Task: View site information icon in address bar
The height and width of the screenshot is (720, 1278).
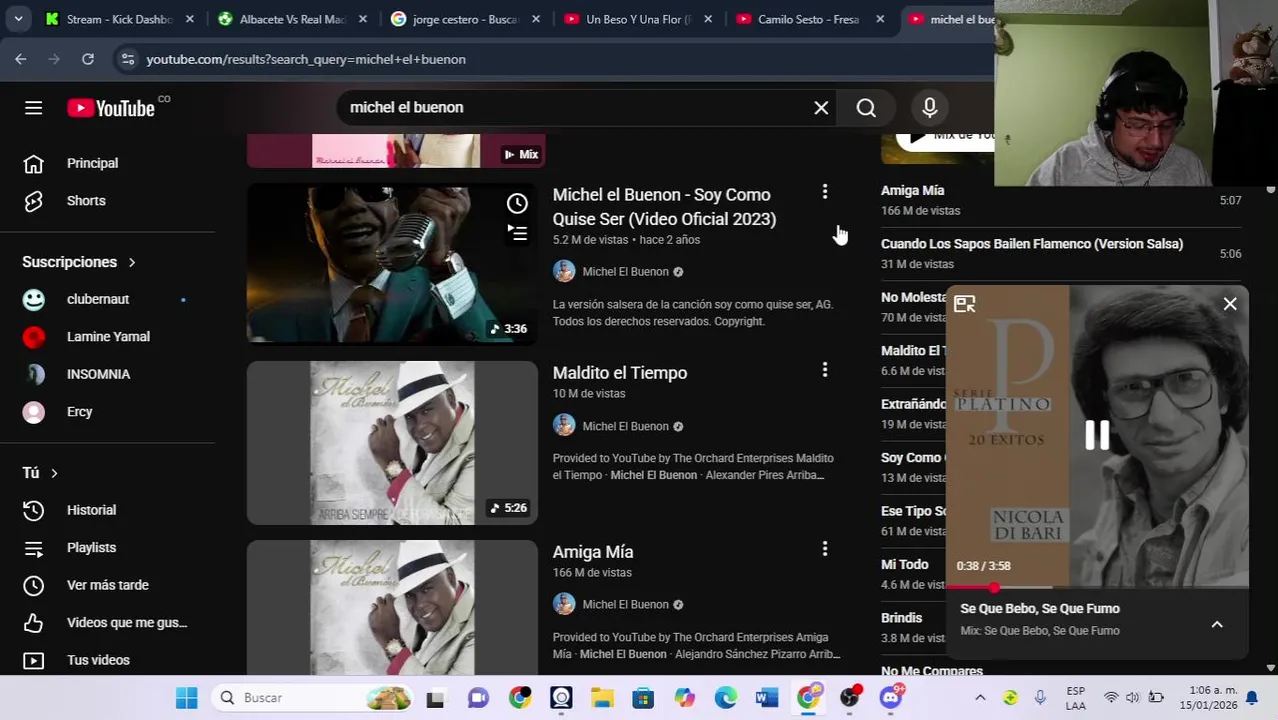Action: [x=127, y=59]
